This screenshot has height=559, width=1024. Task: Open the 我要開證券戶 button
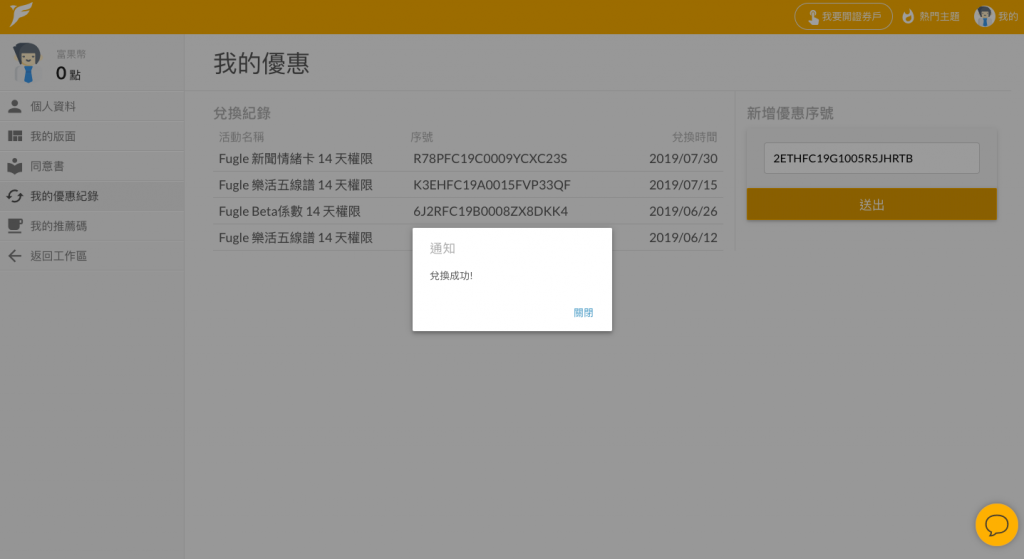[843, 16]
